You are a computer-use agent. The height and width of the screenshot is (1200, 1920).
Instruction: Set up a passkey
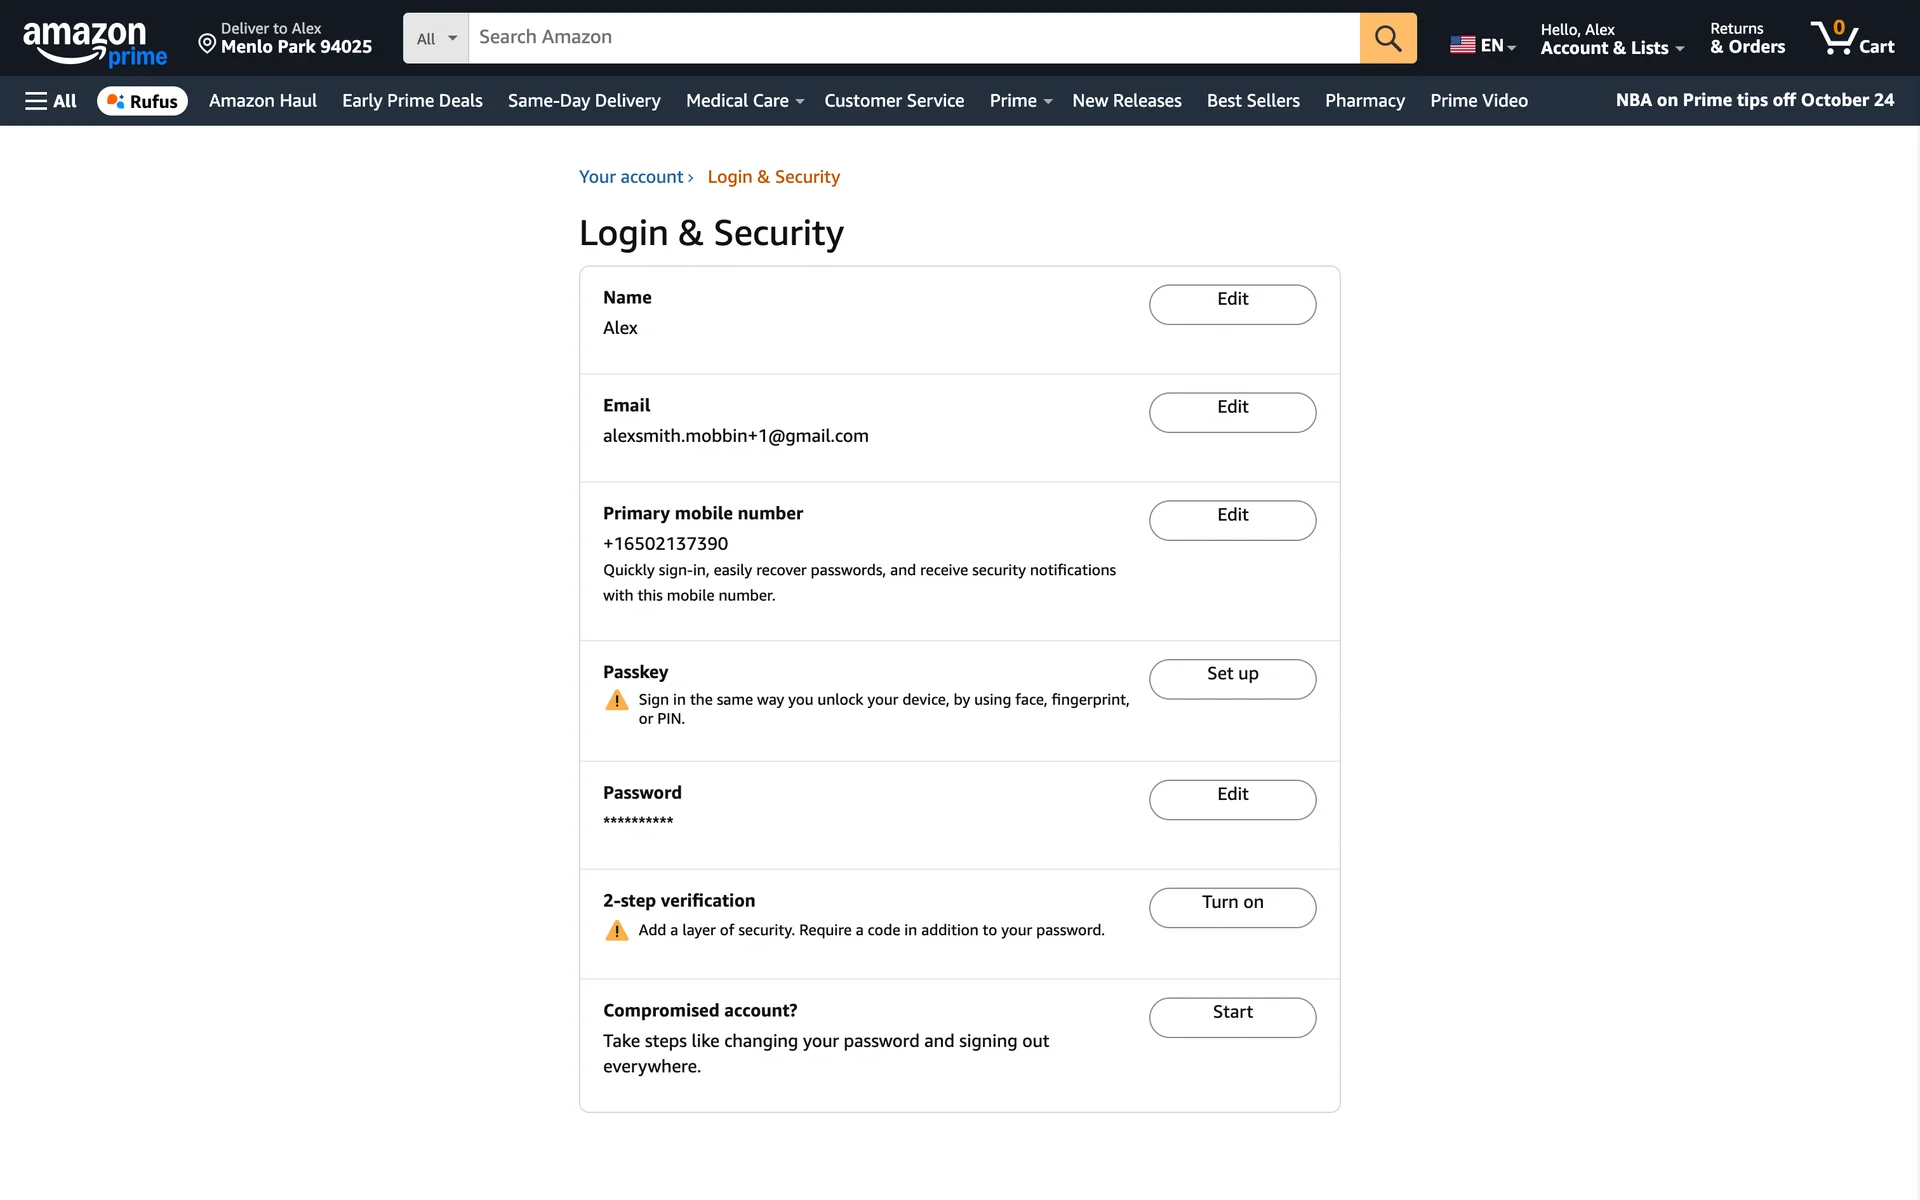(1231, 679)
